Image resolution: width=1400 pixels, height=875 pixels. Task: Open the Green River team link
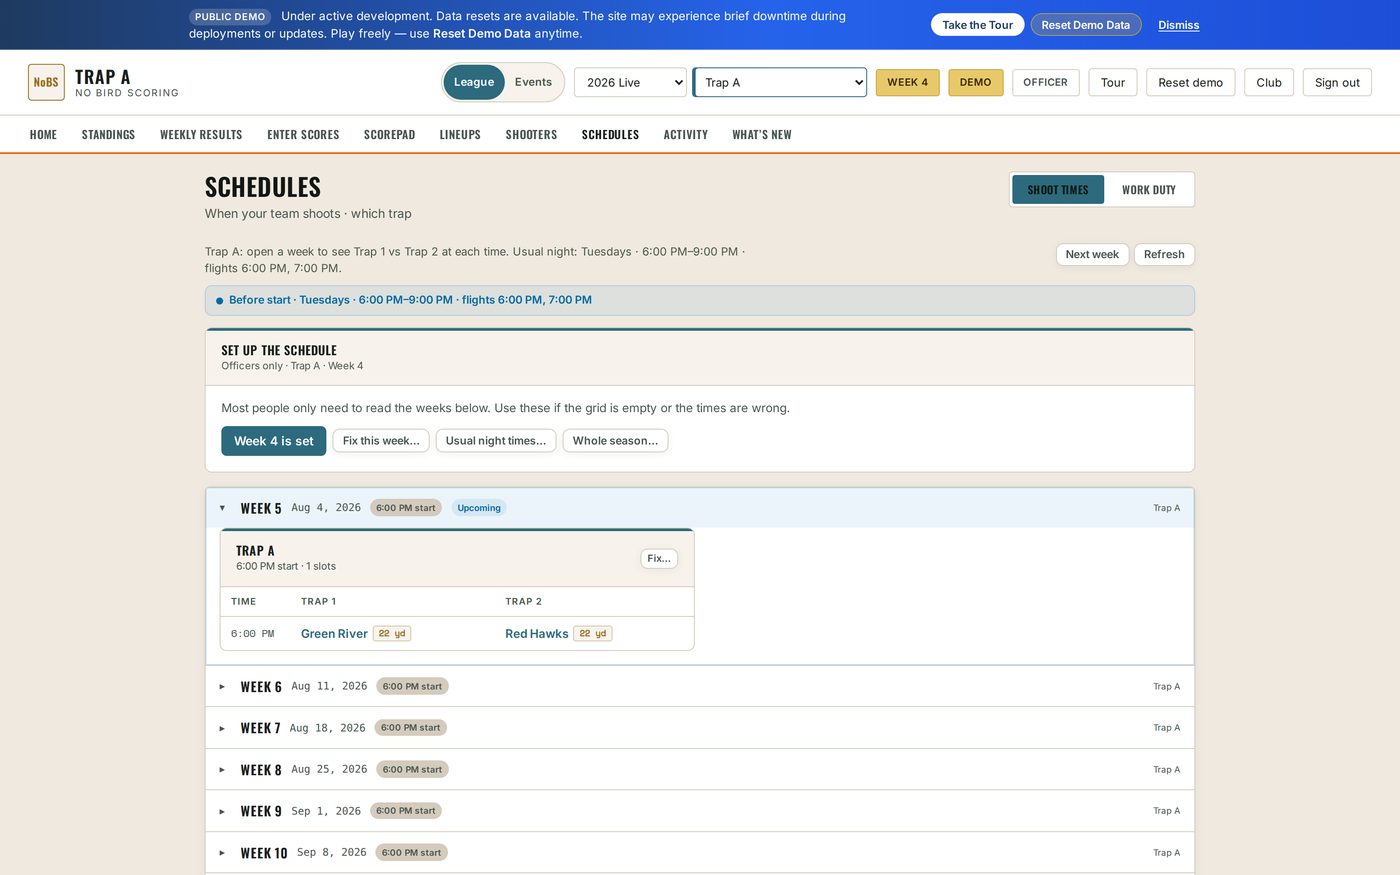pyautogui.click(x=334, y=633)
